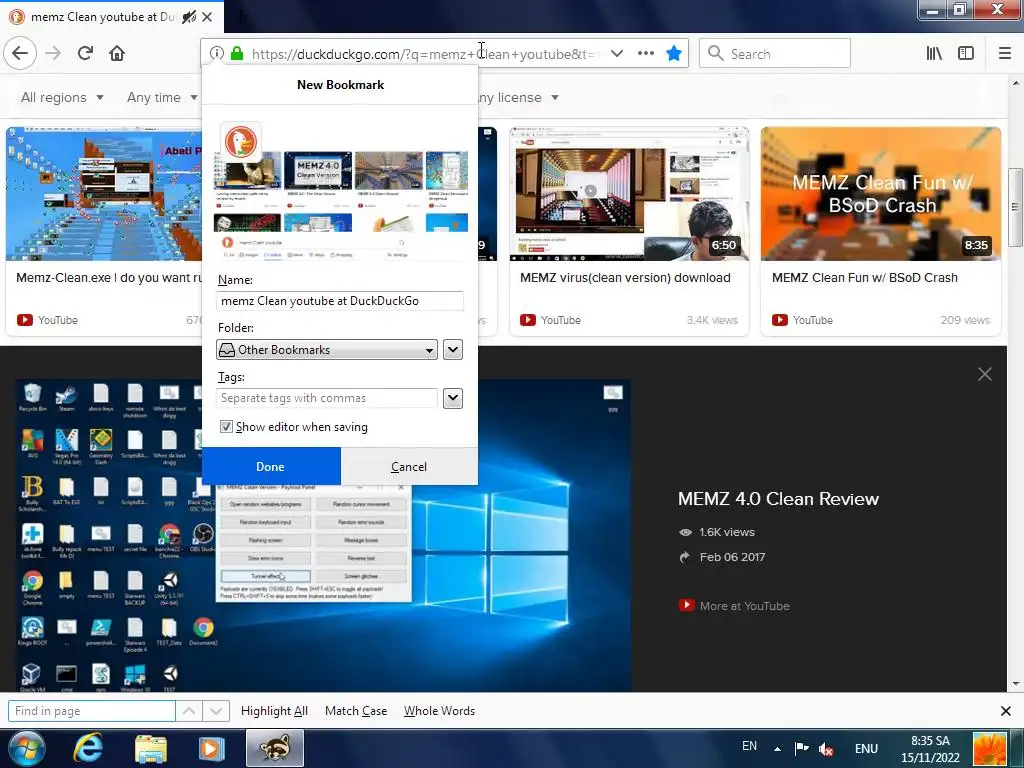Open the media player taskbar icon
This screenshot has width=1024, height=768.
click(x=211, y=748)
